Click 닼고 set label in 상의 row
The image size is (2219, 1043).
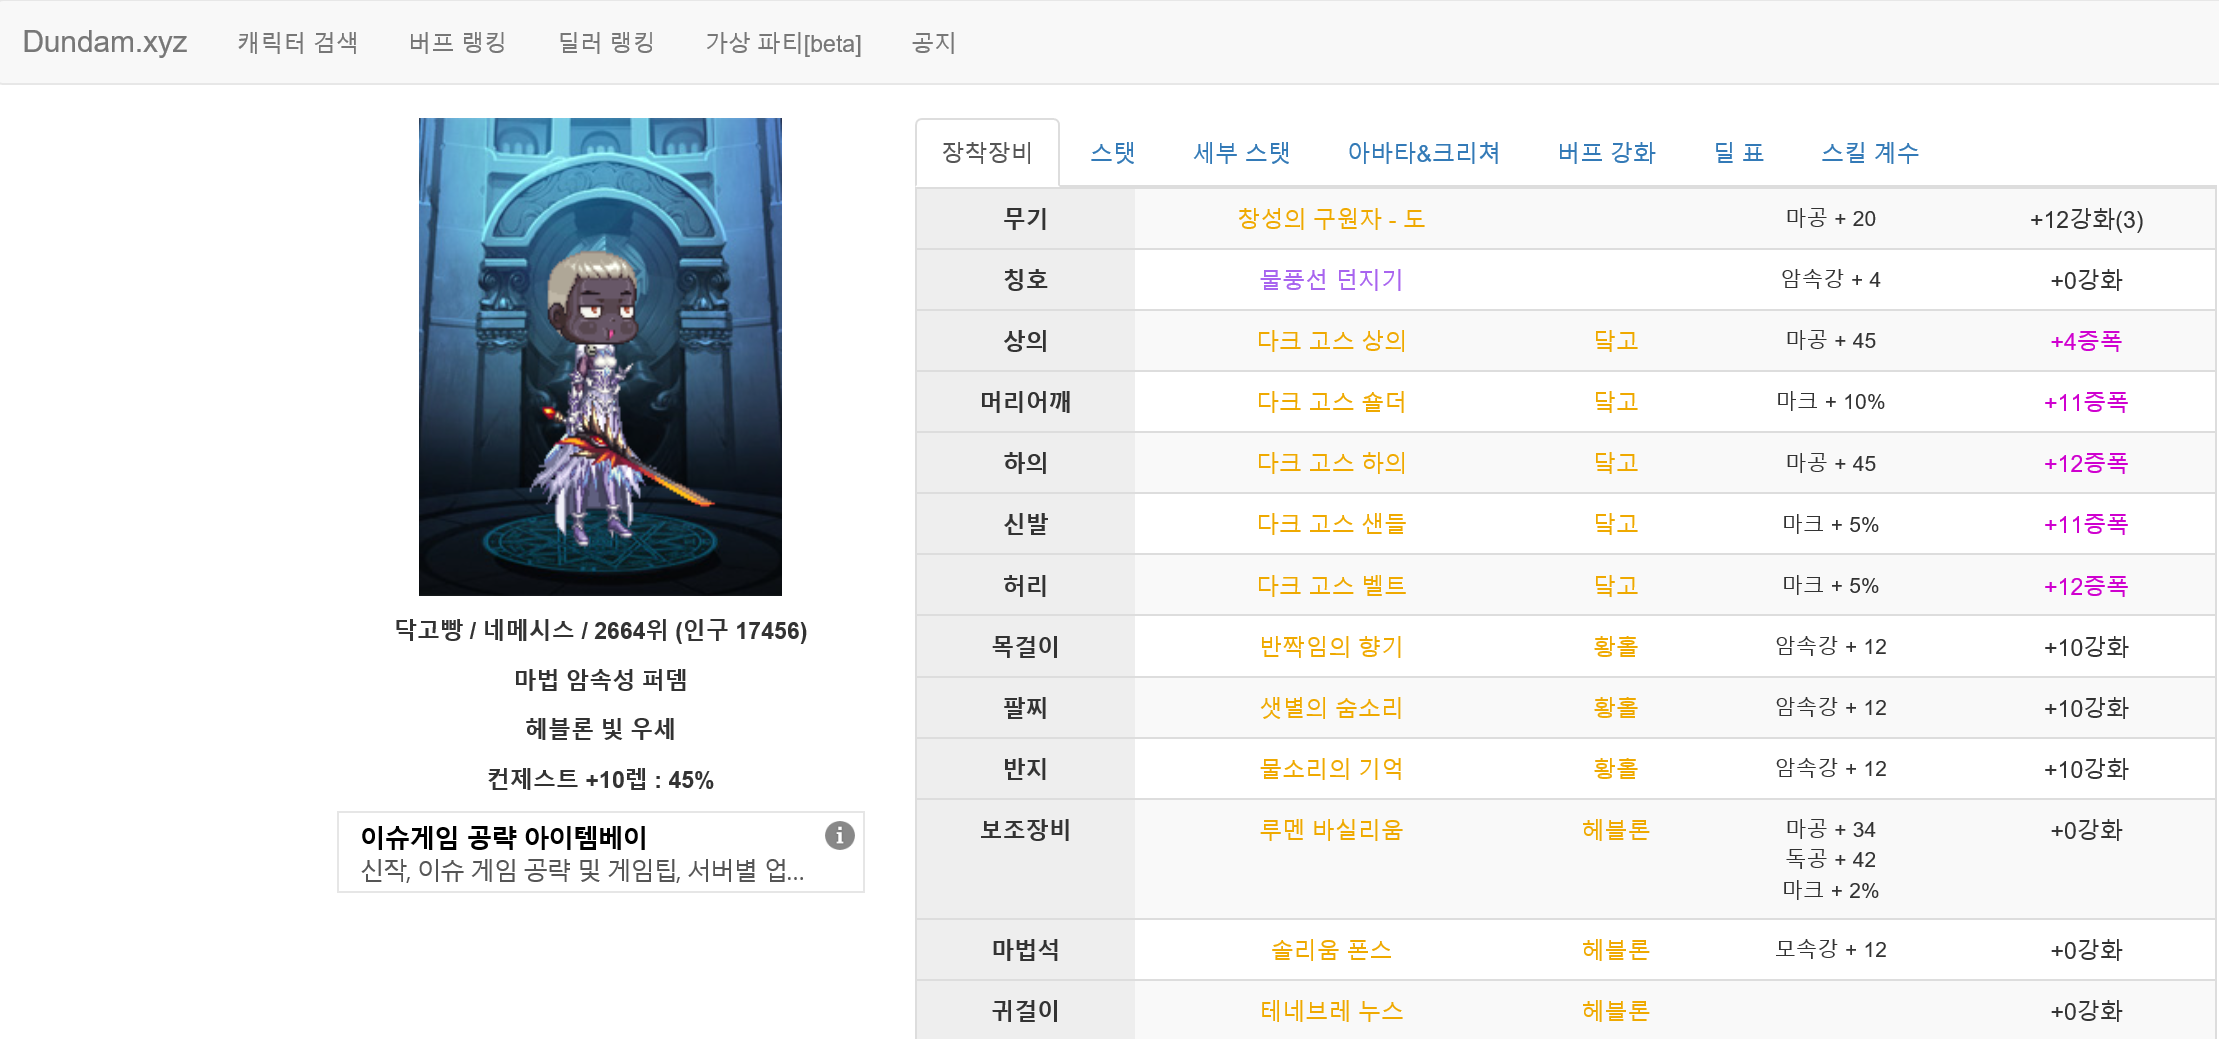click(x=1616, y=341)
